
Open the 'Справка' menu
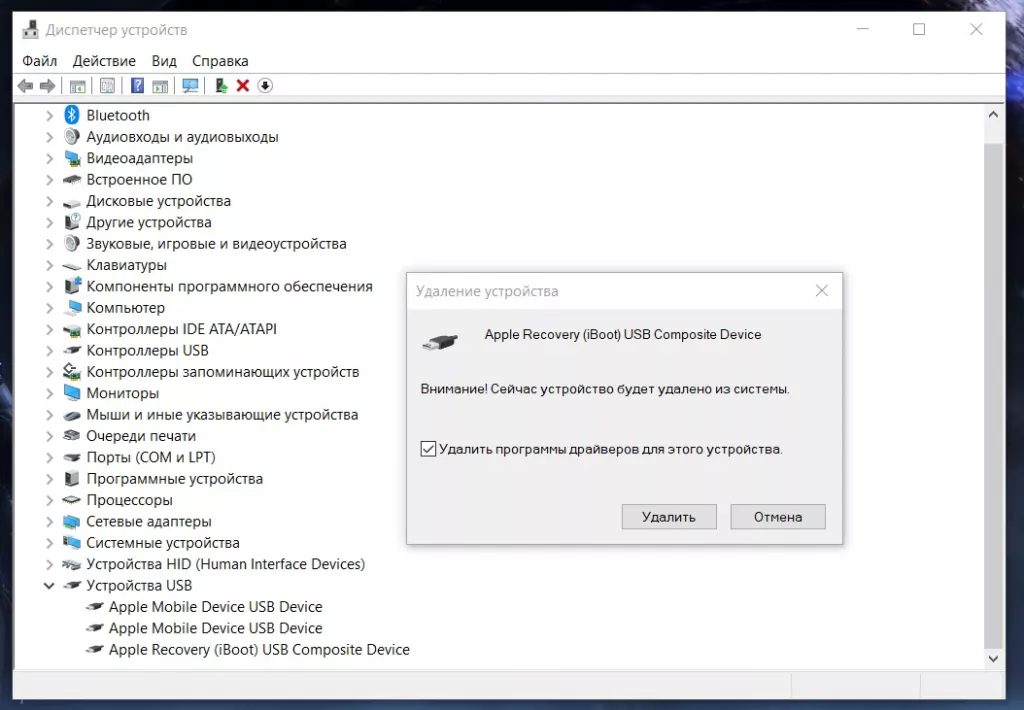coord(220,61)
